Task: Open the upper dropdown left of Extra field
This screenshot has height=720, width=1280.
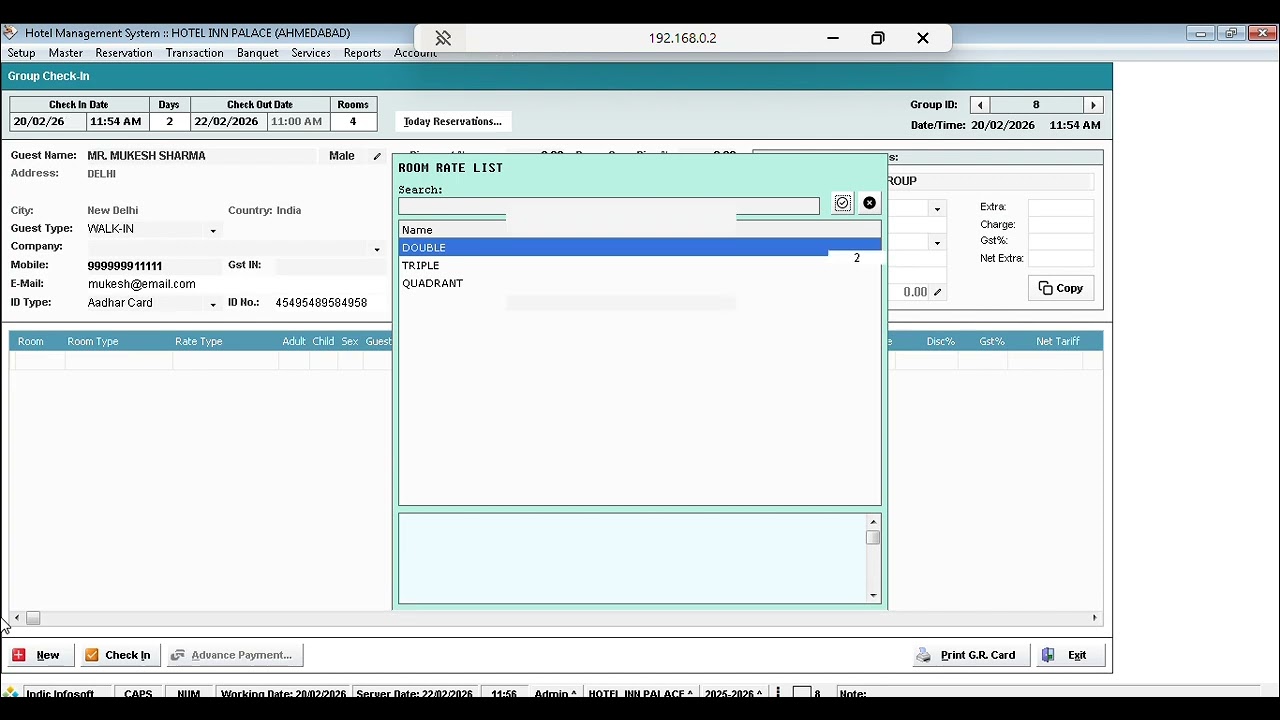Action: 937,209
